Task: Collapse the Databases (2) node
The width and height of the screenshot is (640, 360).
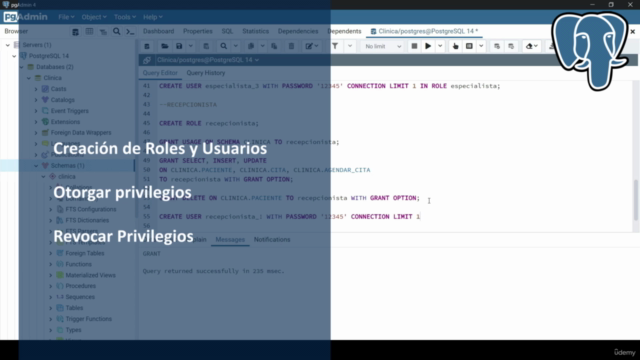Action: tap(22, 67)
